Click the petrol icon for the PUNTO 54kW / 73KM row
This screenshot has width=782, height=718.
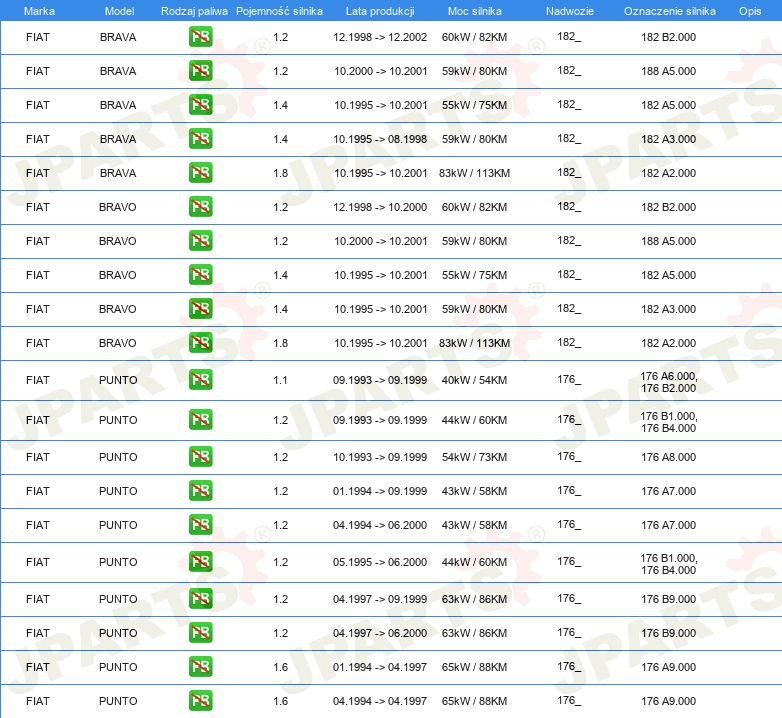coord(200,457)
